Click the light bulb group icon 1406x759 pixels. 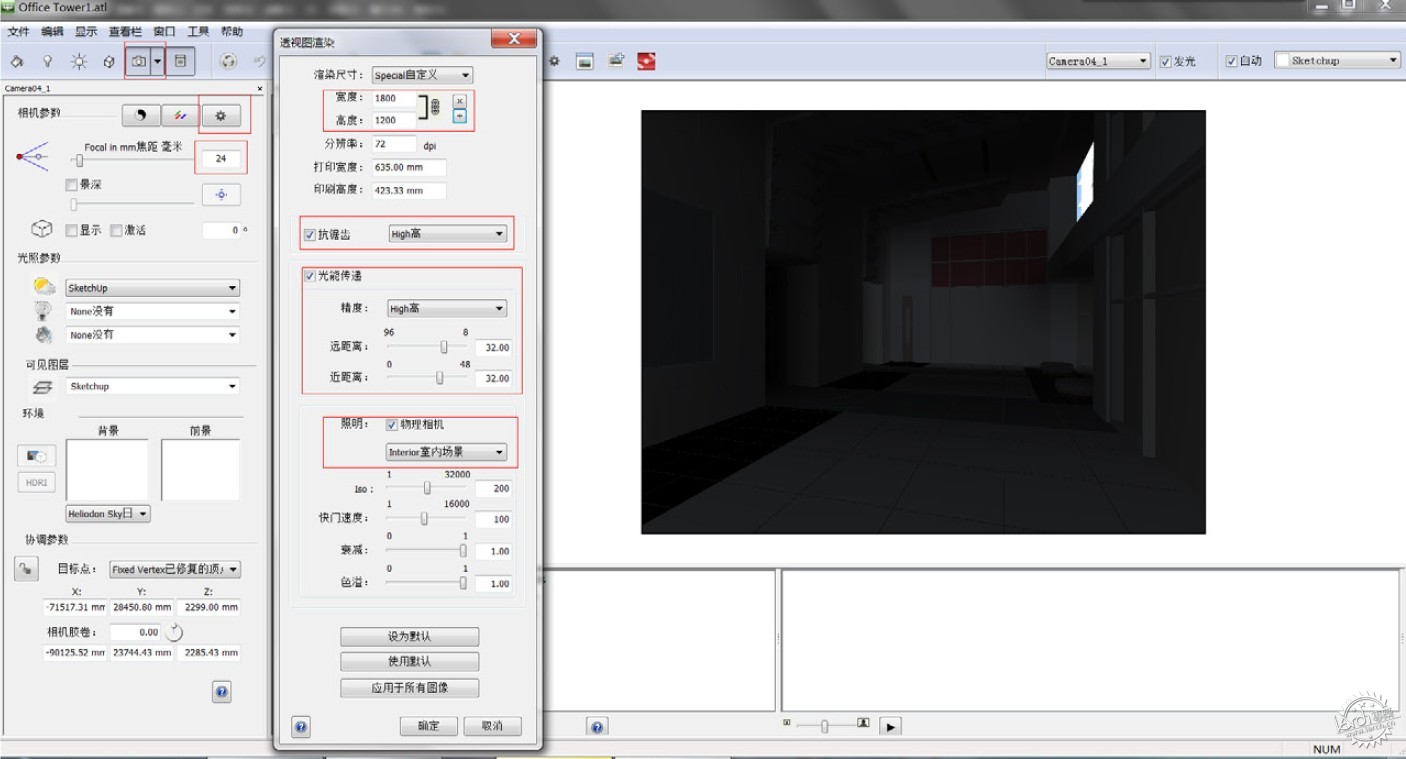[44, 311]
